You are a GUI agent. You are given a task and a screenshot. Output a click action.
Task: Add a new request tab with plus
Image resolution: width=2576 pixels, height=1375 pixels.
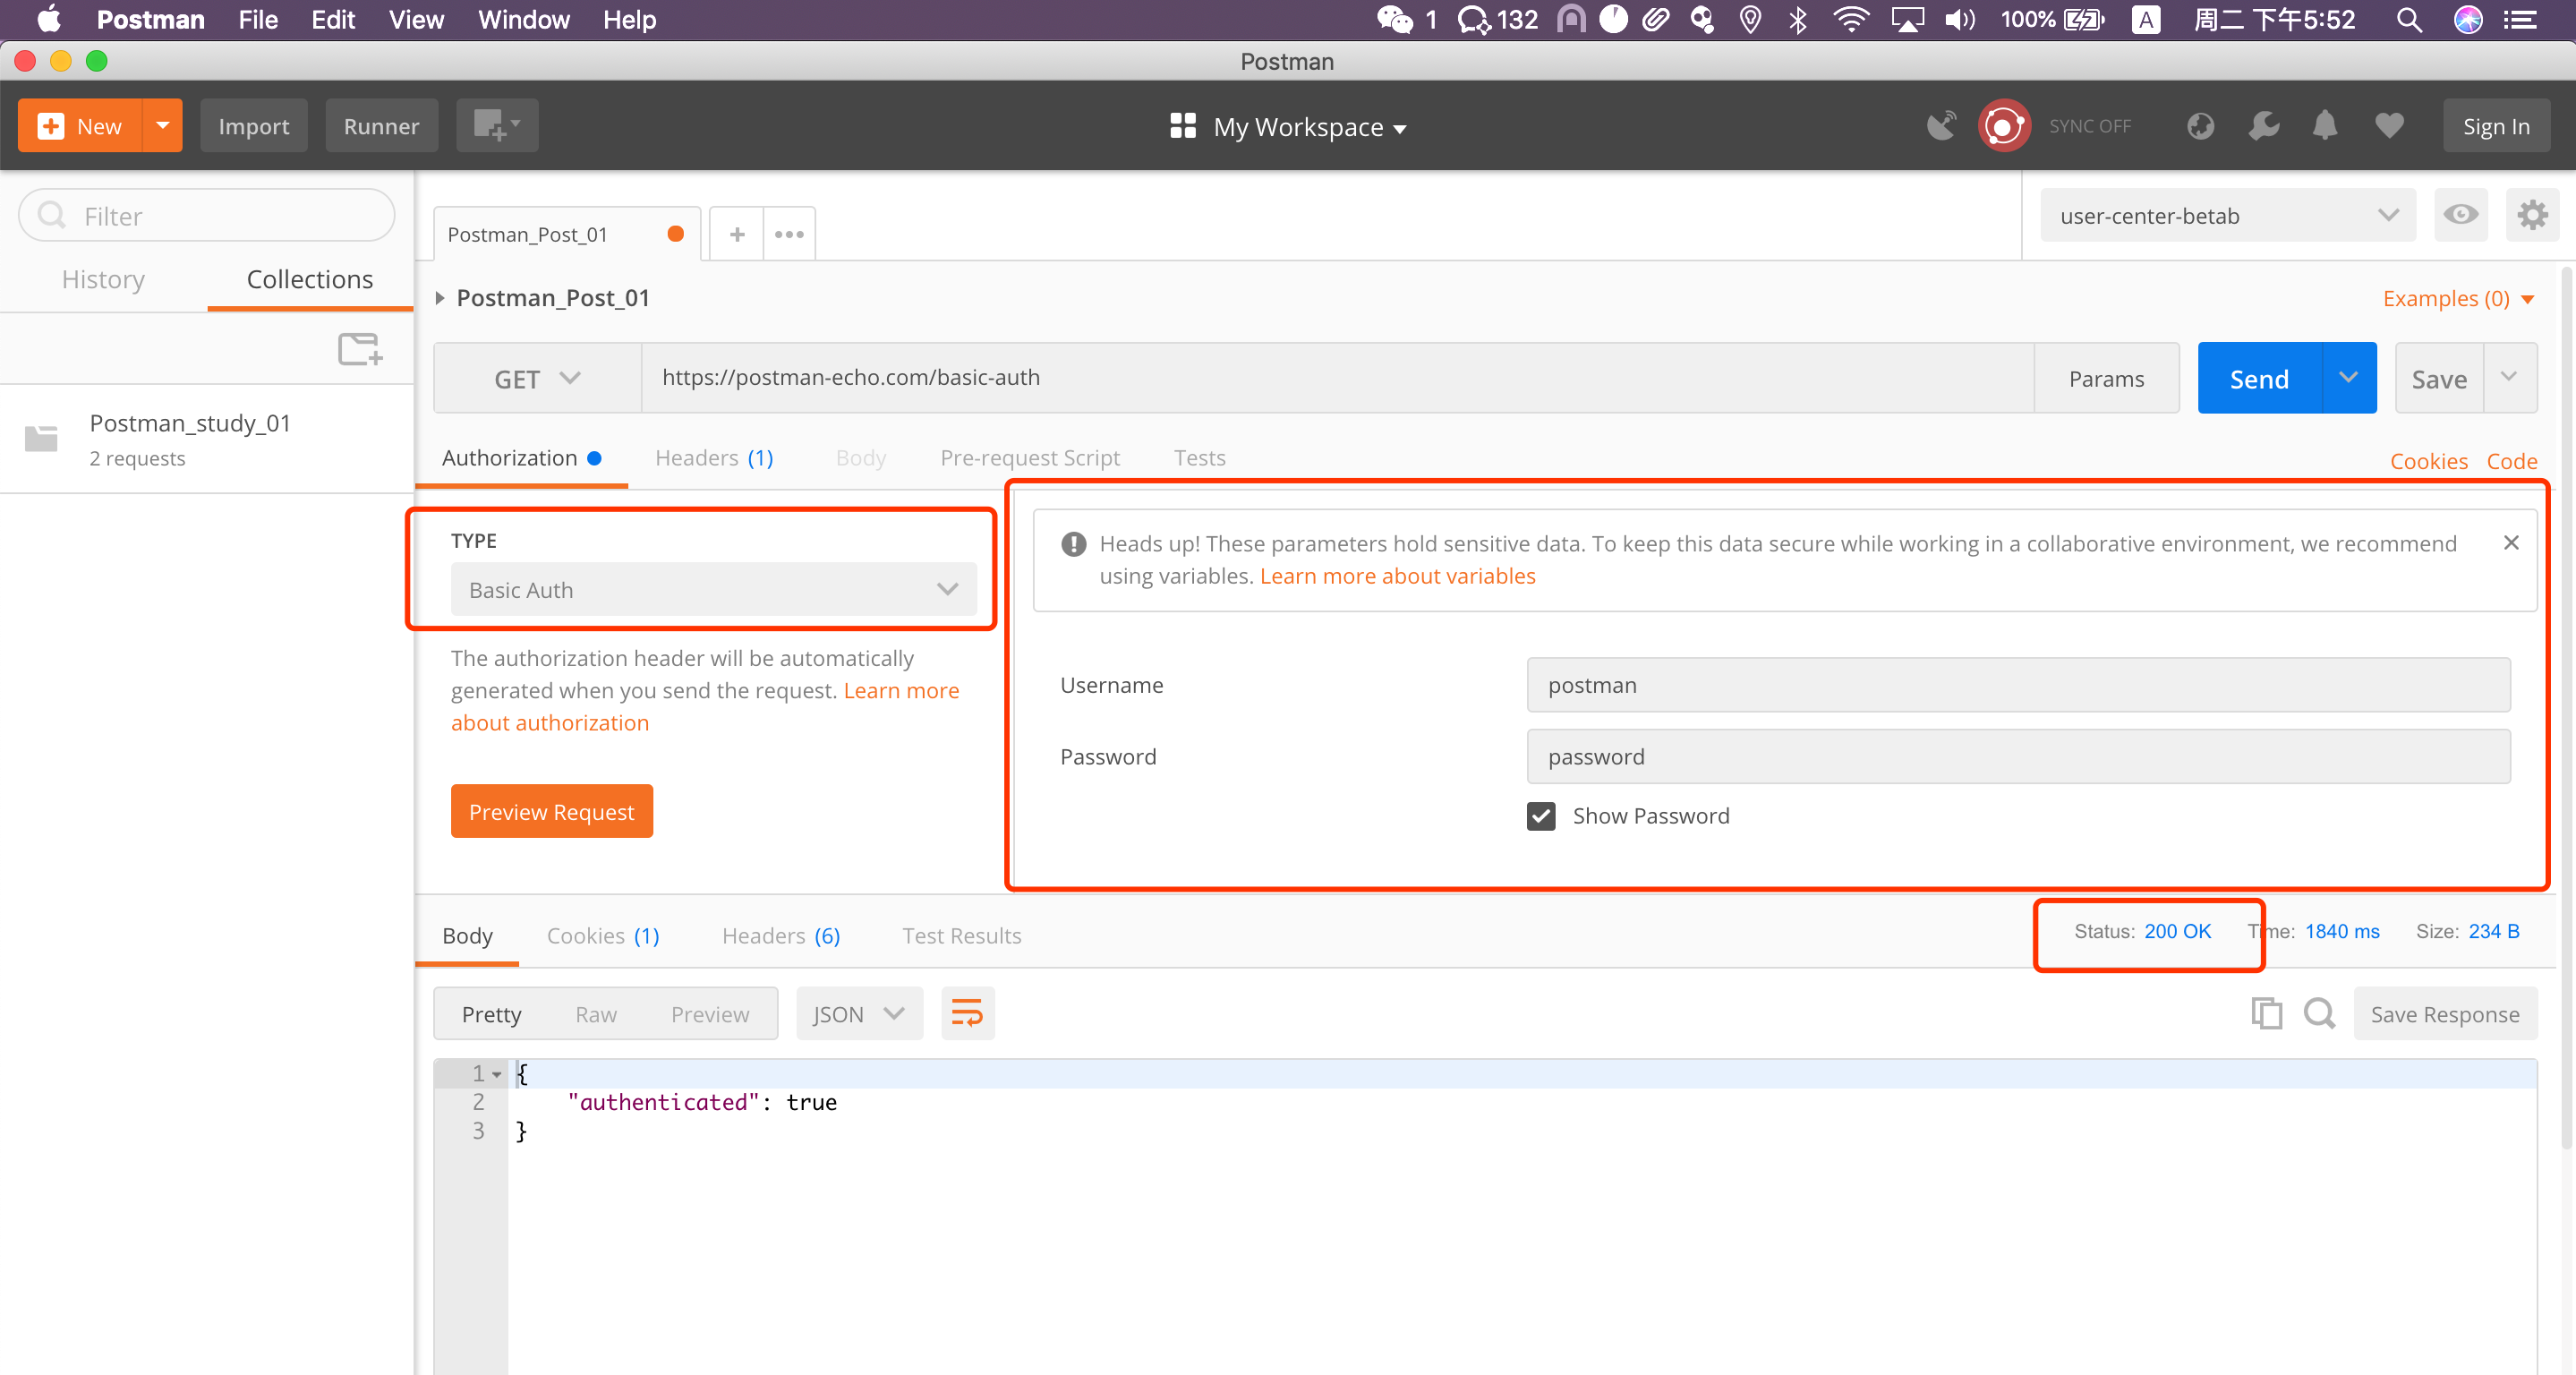[737, 234]
